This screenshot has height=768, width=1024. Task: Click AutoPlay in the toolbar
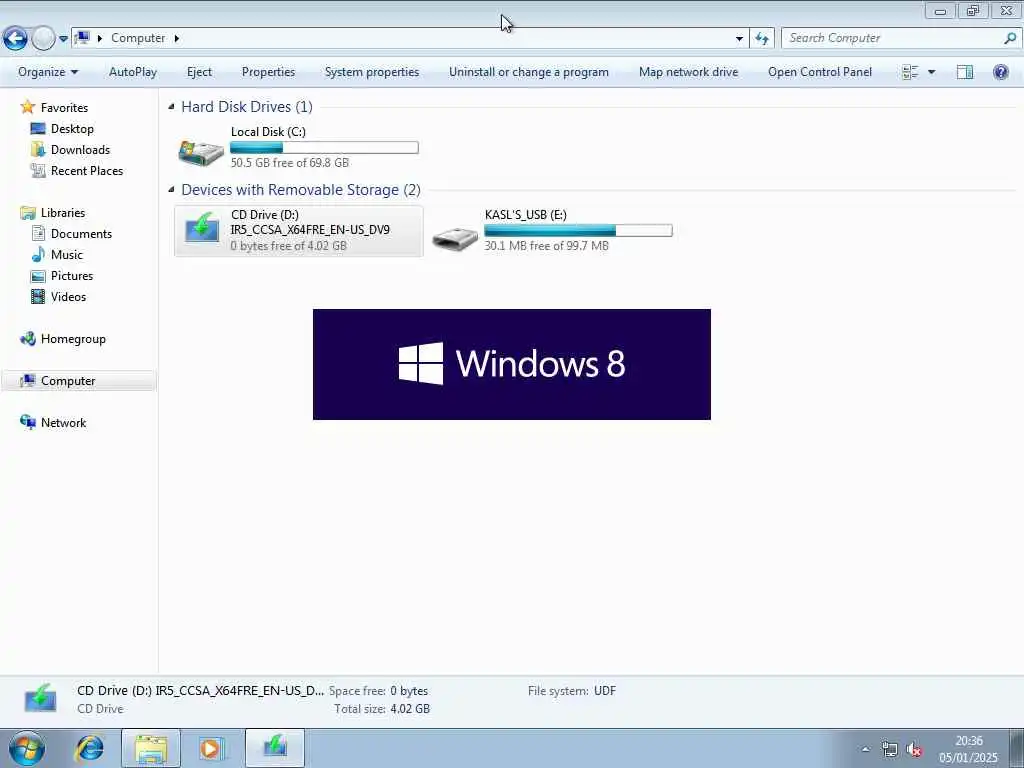[133, 72]
